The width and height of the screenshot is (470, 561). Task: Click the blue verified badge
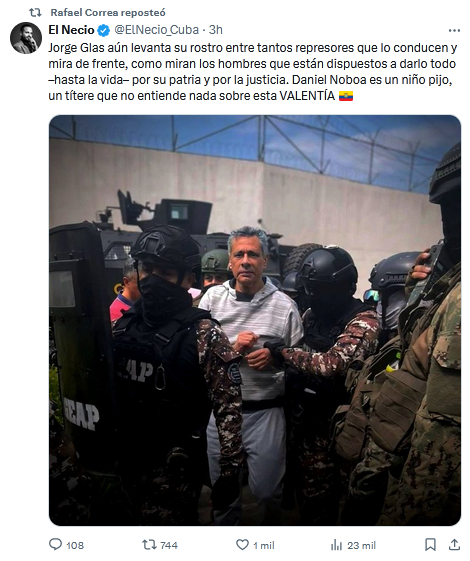coord(104,30)
